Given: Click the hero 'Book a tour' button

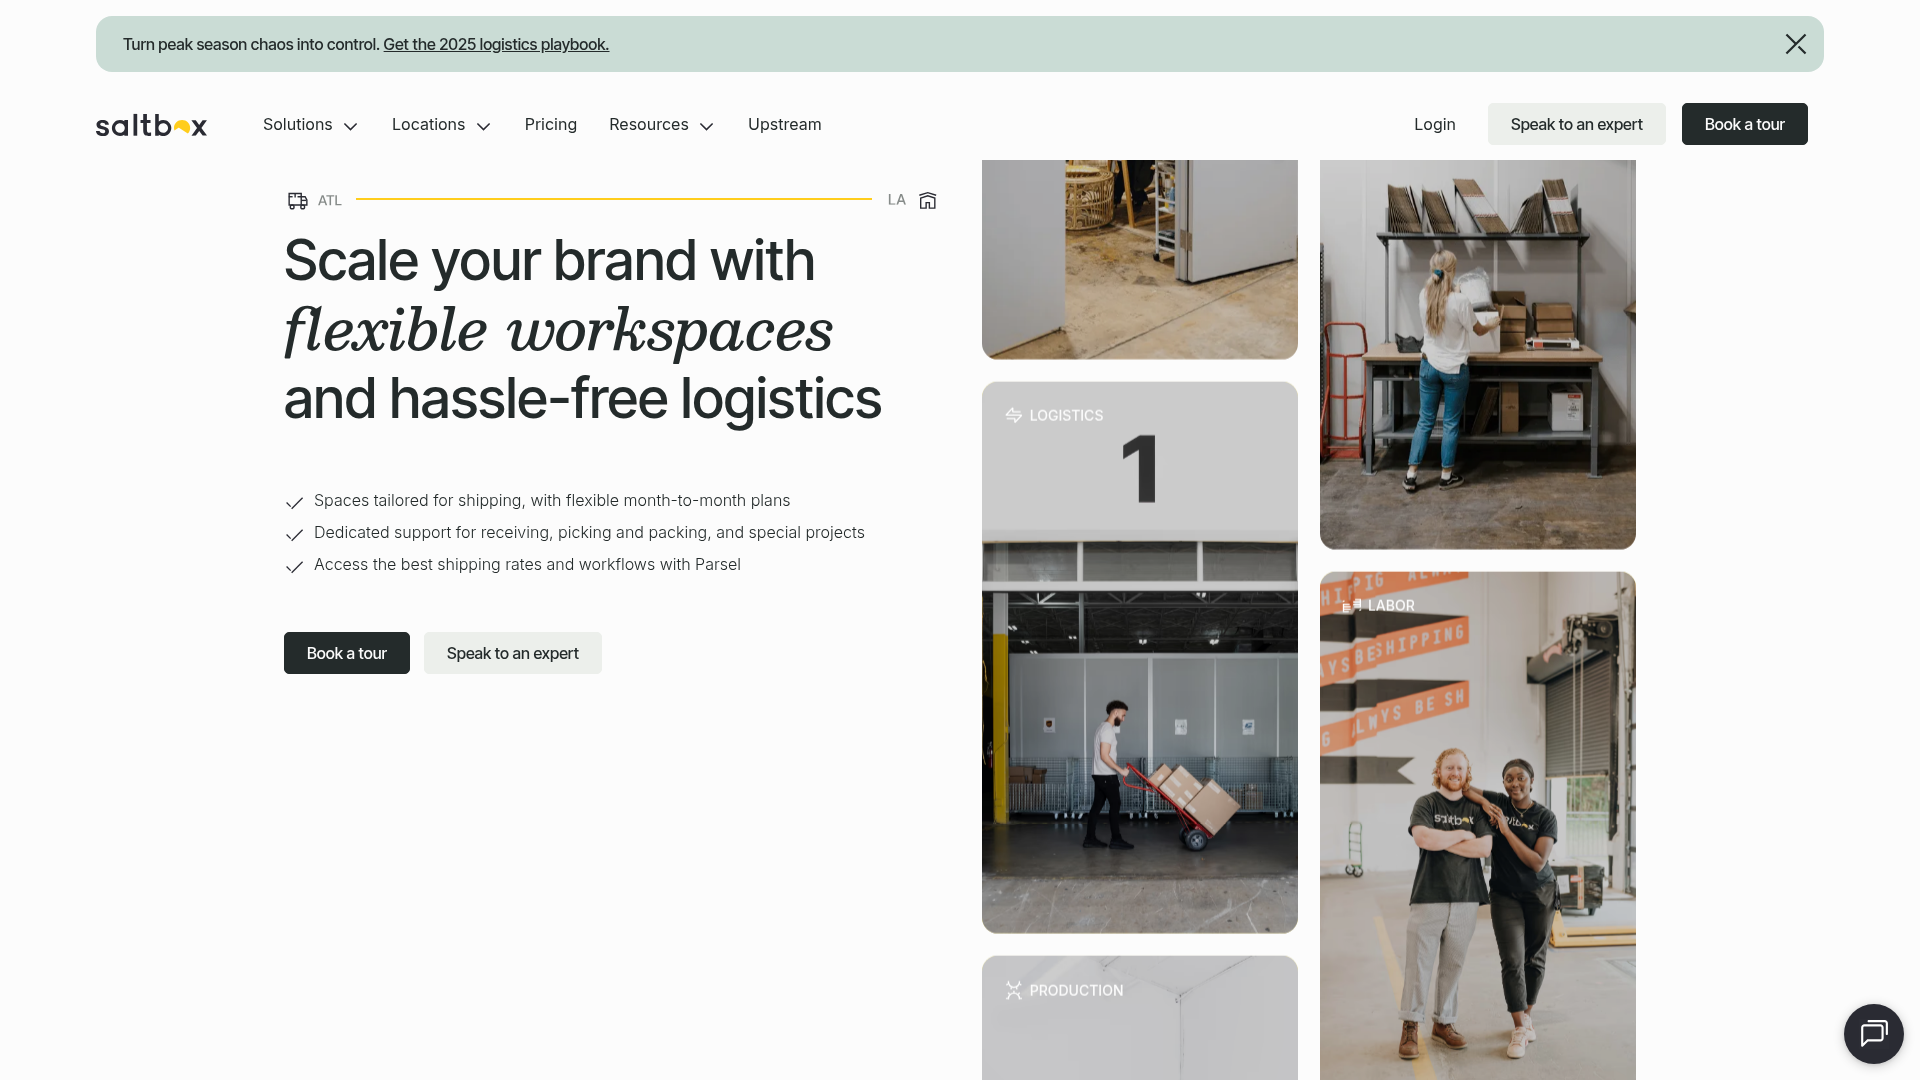Looking at the screenshot, I should tap(346, 653).
